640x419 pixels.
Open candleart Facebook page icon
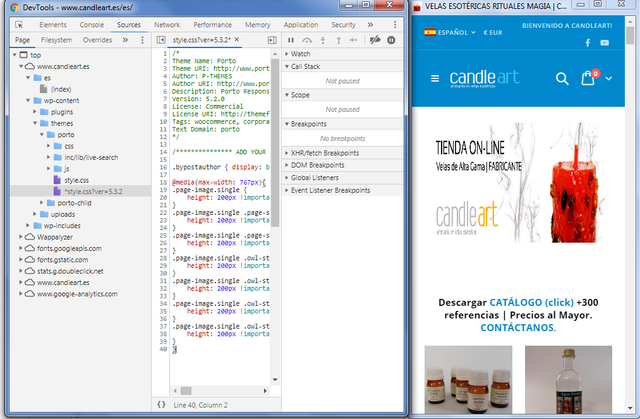point(588,43)
